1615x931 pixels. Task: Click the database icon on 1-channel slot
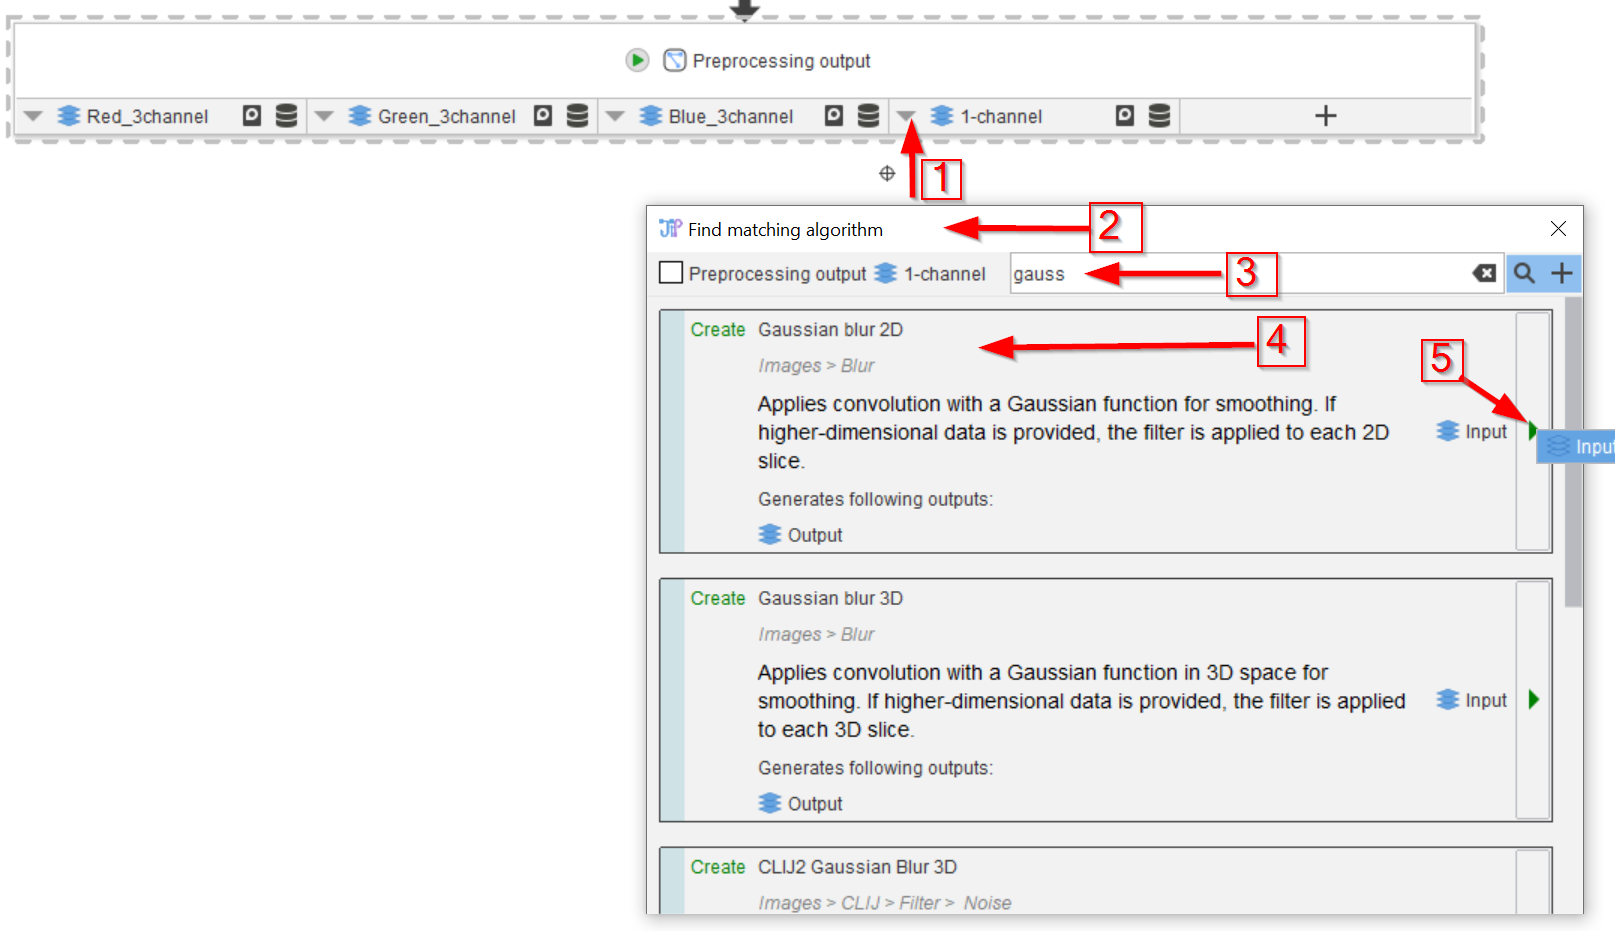[x=1159, y=116]
